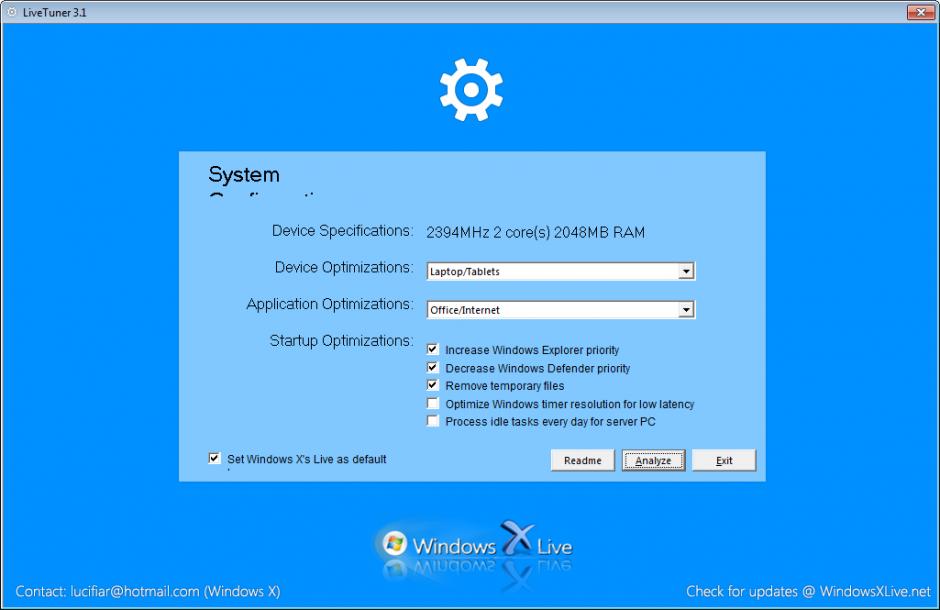This screenshot has width=940, height=610.
Task: Check Process idle tasks for server PC
Action: click(433, 421)
